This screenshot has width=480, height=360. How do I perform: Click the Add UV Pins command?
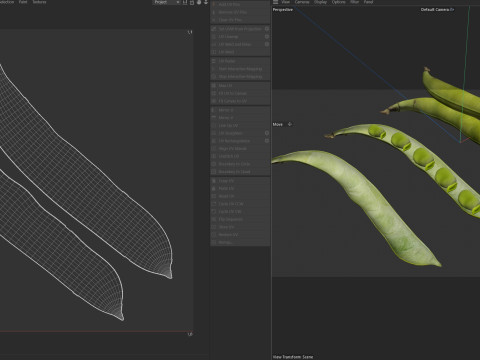[240, 4]
